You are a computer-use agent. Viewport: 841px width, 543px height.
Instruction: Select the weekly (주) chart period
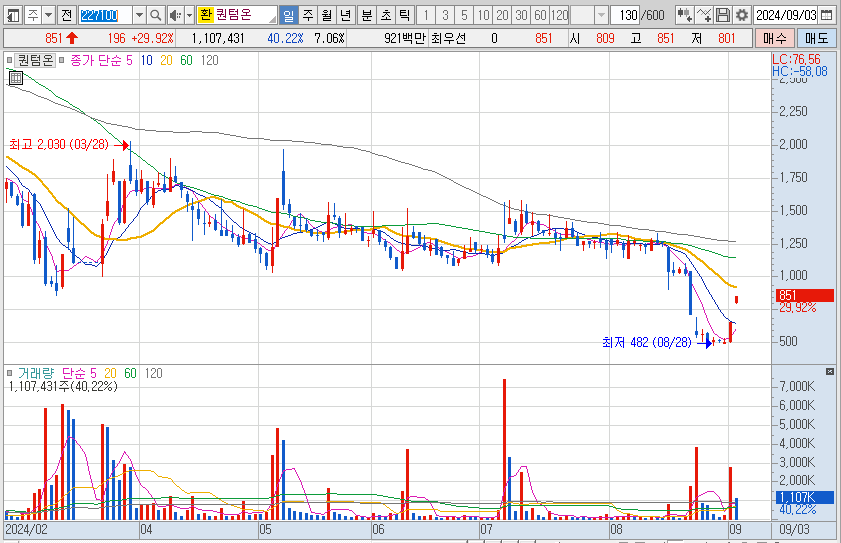[308, 15]
